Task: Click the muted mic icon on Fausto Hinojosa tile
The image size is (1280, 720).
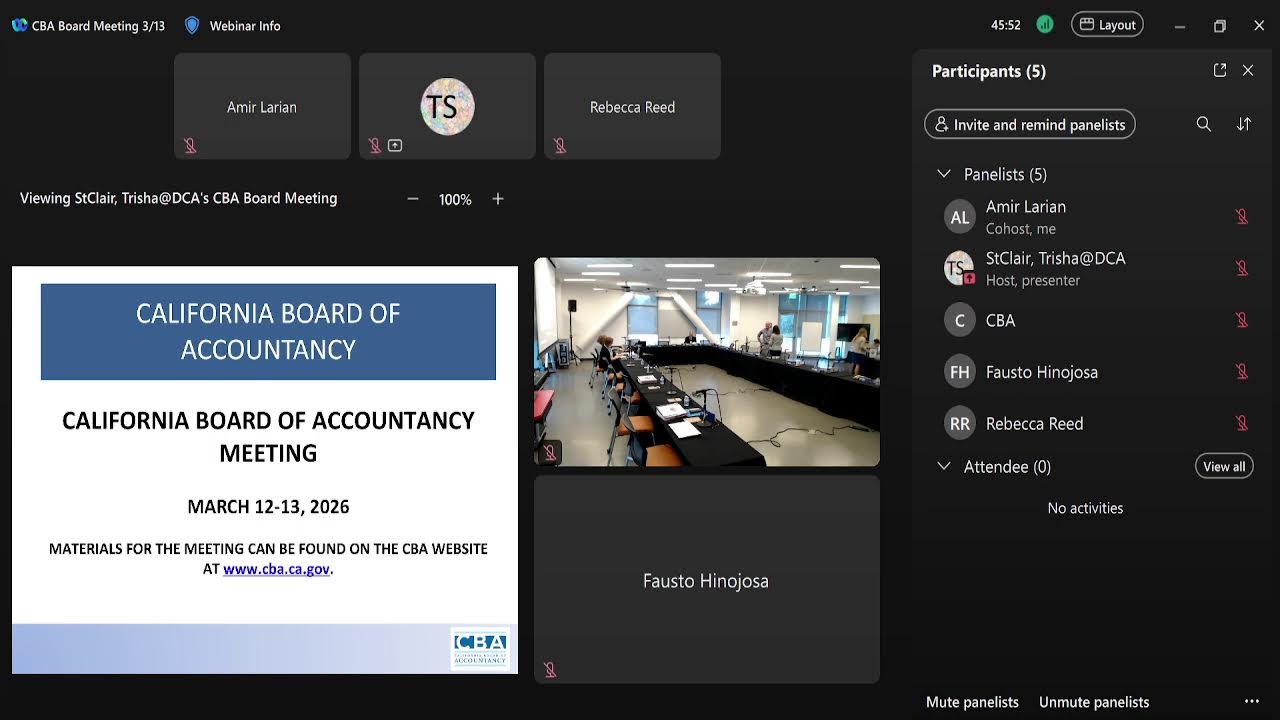Action: [550, 669]
